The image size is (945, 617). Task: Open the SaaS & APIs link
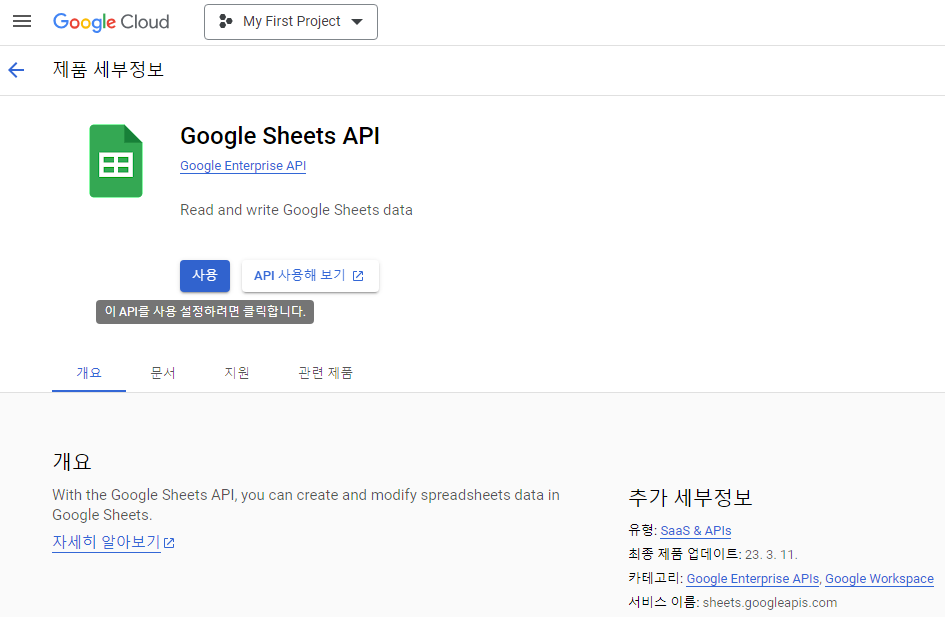pyautogui.click(x=695, y=530)
